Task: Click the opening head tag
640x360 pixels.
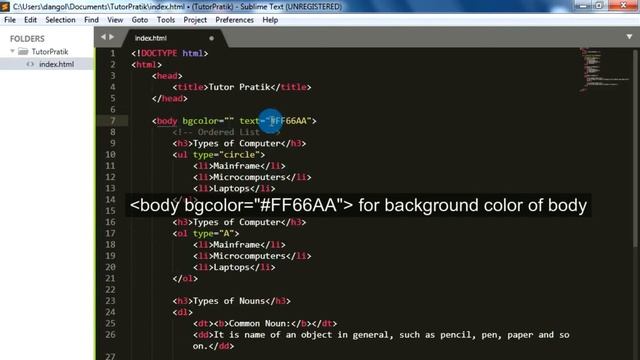Action: tap(167, 76)
